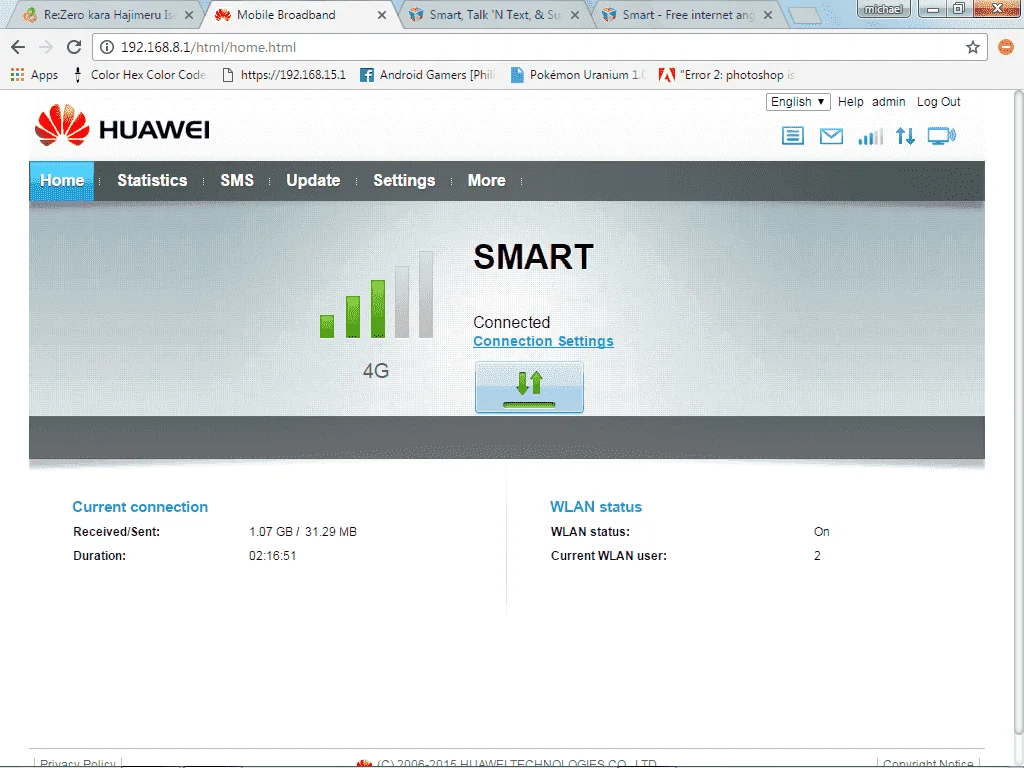Viewport: 1024px width, 768px height.
Task: Open a new browser tab
Action: click(804, 16)
